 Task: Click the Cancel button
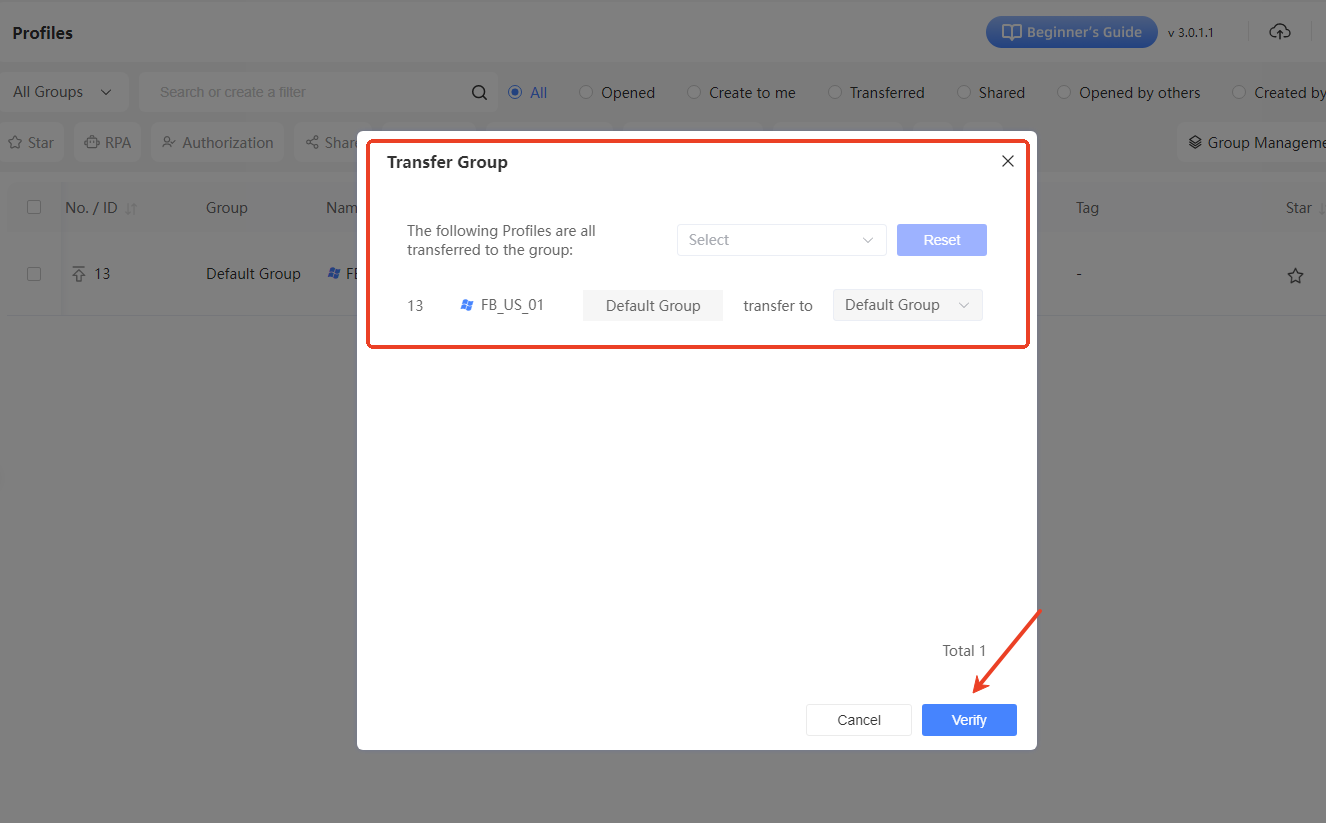tap(858, 720)
